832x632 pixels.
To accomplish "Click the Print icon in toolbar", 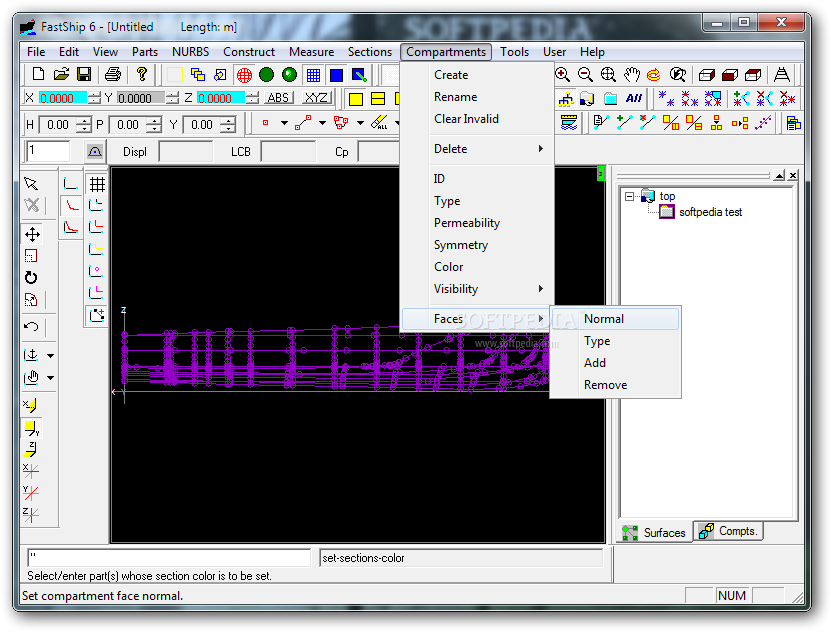I will pos(113,74).
